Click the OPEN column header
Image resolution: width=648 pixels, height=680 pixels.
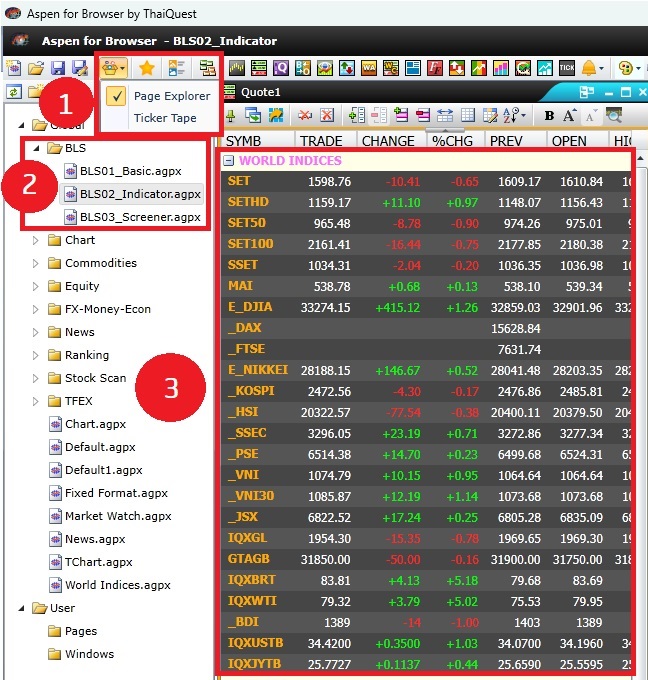577,141
